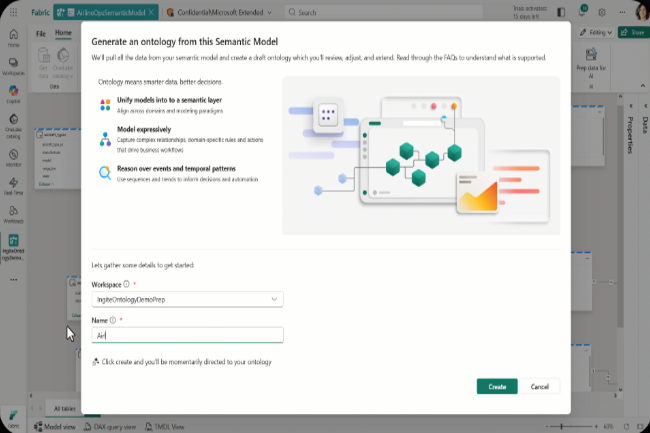Click the Create button
The image size is (650, 433).
(497, 386)
